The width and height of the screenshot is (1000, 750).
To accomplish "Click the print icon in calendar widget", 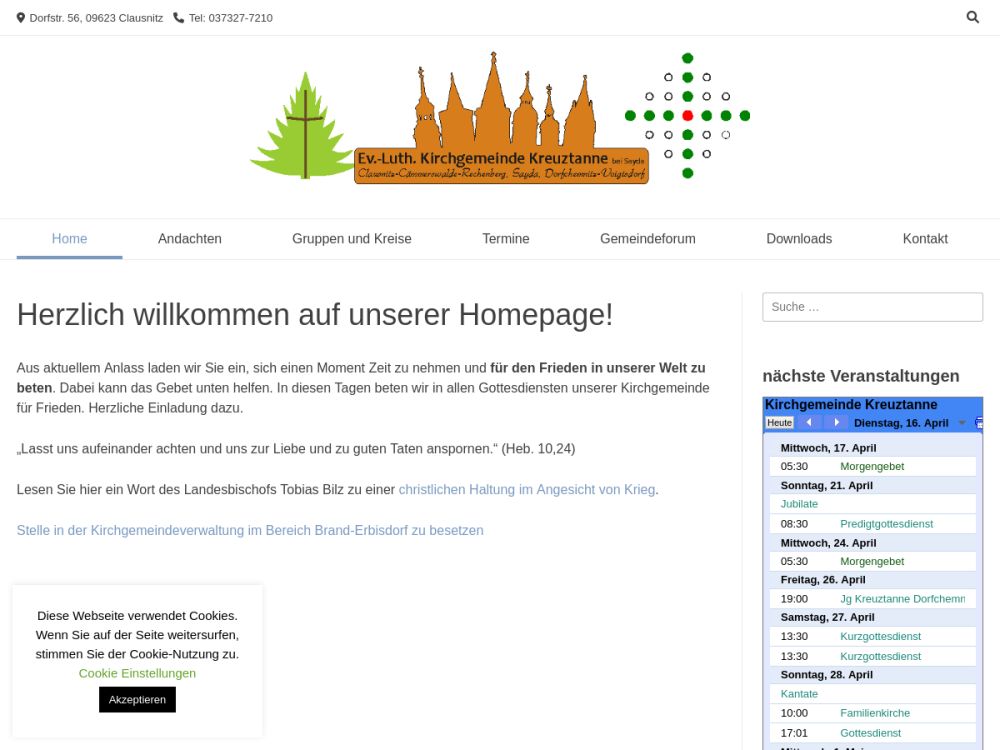I will 978,423.
